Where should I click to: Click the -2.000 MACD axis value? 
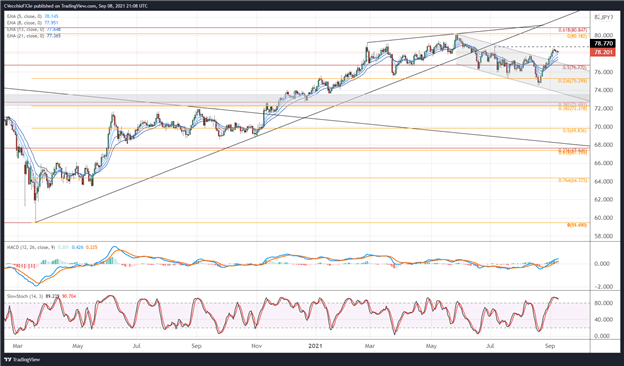[x=603, y=287]
